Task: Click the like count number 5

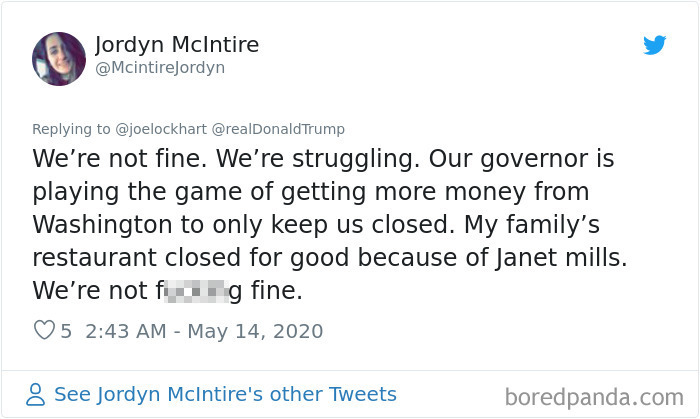Action: (66, 331)
